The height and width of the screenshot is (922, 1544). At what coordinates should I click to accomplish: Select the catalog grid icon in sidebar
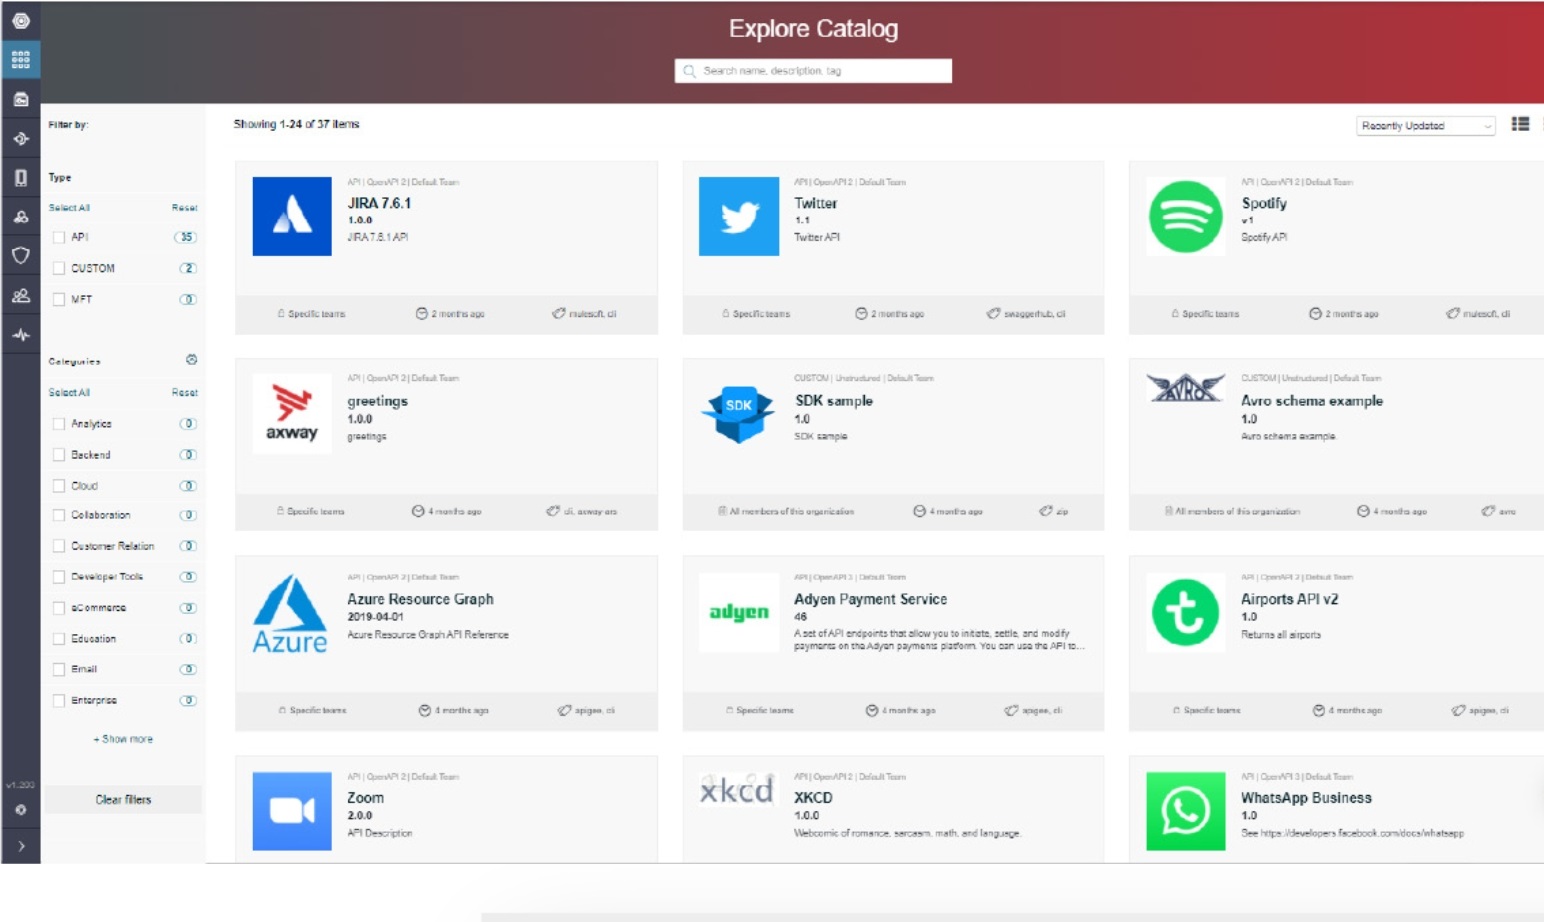20,59
